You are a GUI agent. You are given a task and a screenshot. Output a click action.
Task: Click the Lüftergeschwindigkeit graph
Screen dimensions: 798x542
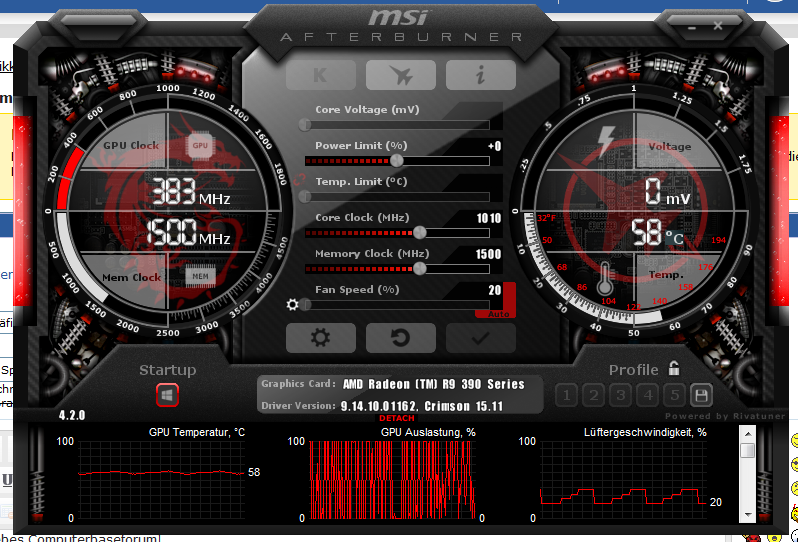[x=624, y=480]
